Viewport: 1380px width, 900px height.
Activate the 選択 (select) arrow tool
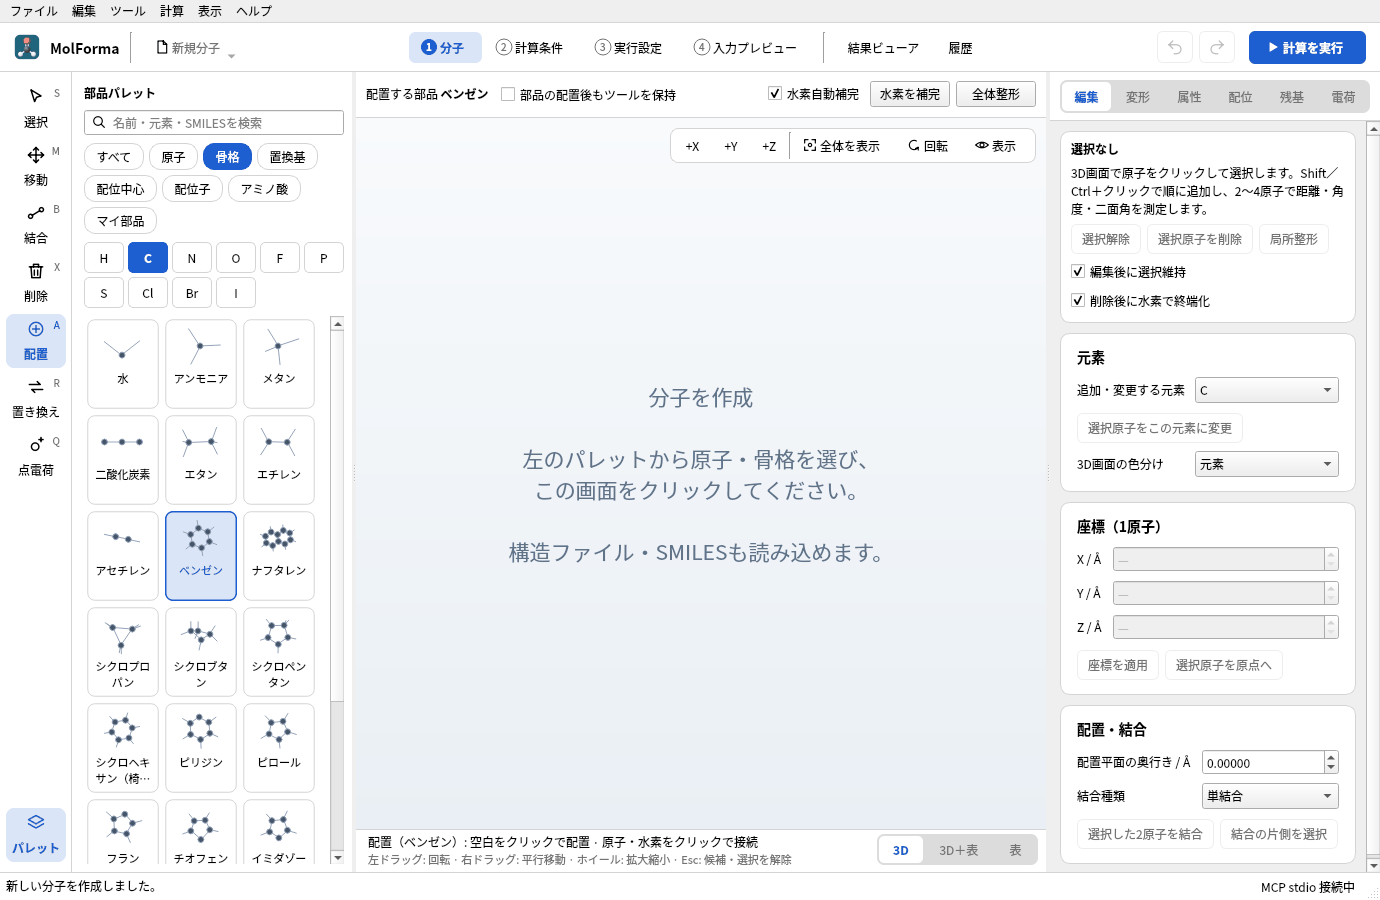[x=36, y=108]
